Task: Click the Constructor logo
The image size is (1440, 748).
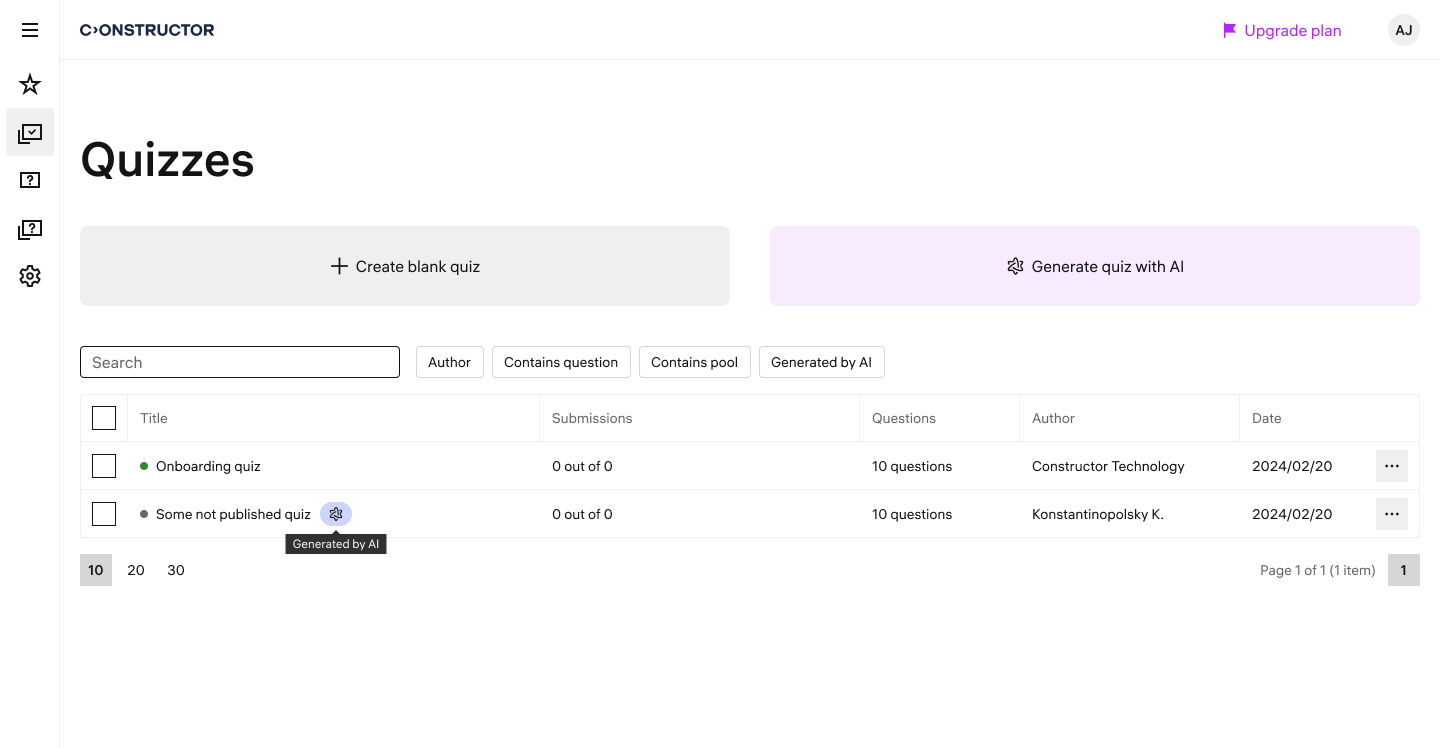Action: point(147,30)
